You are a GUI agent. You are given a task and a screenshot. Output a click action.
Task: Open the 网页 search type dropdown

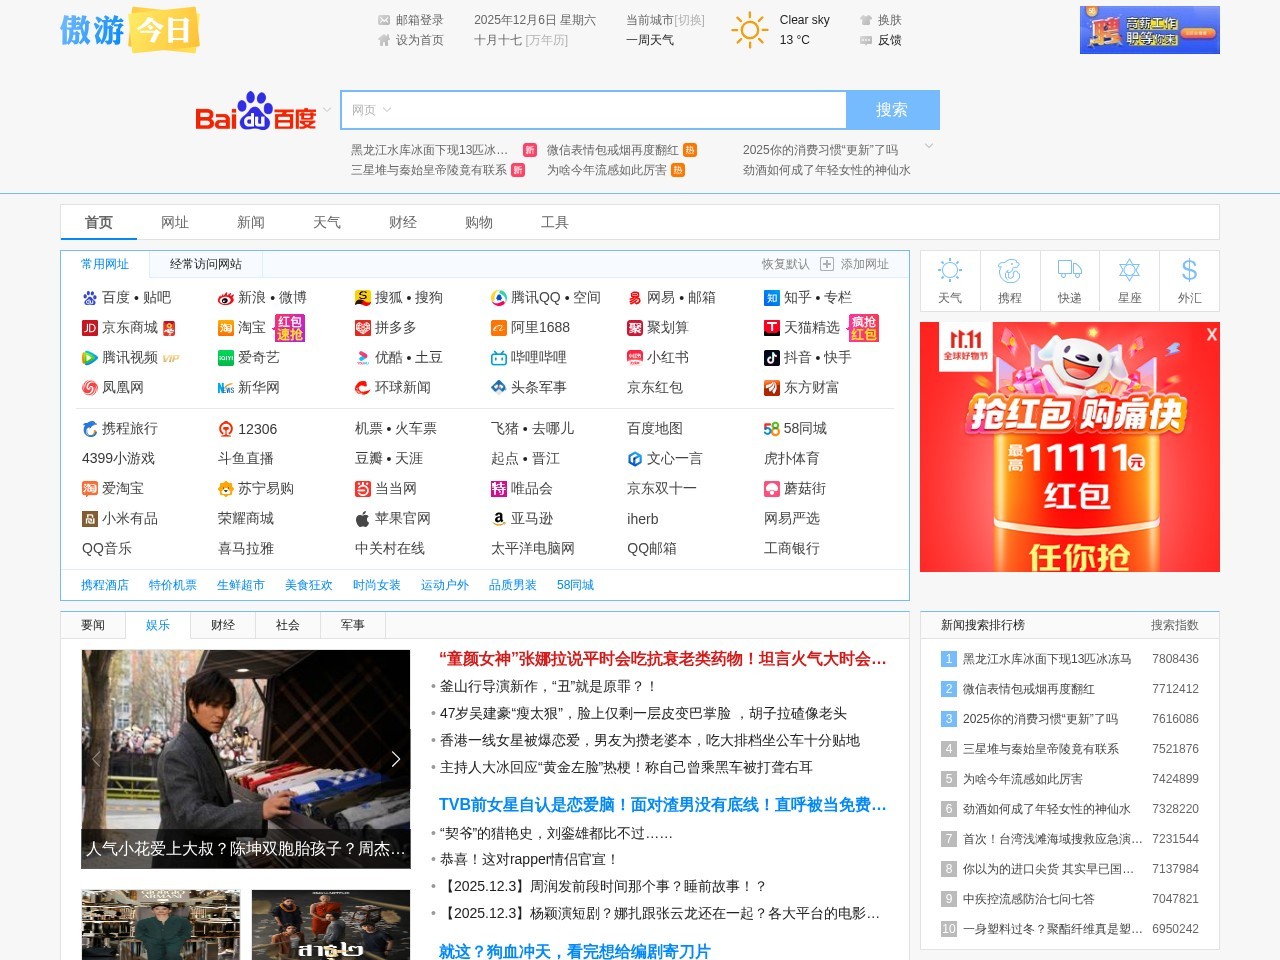pos(368,110)
